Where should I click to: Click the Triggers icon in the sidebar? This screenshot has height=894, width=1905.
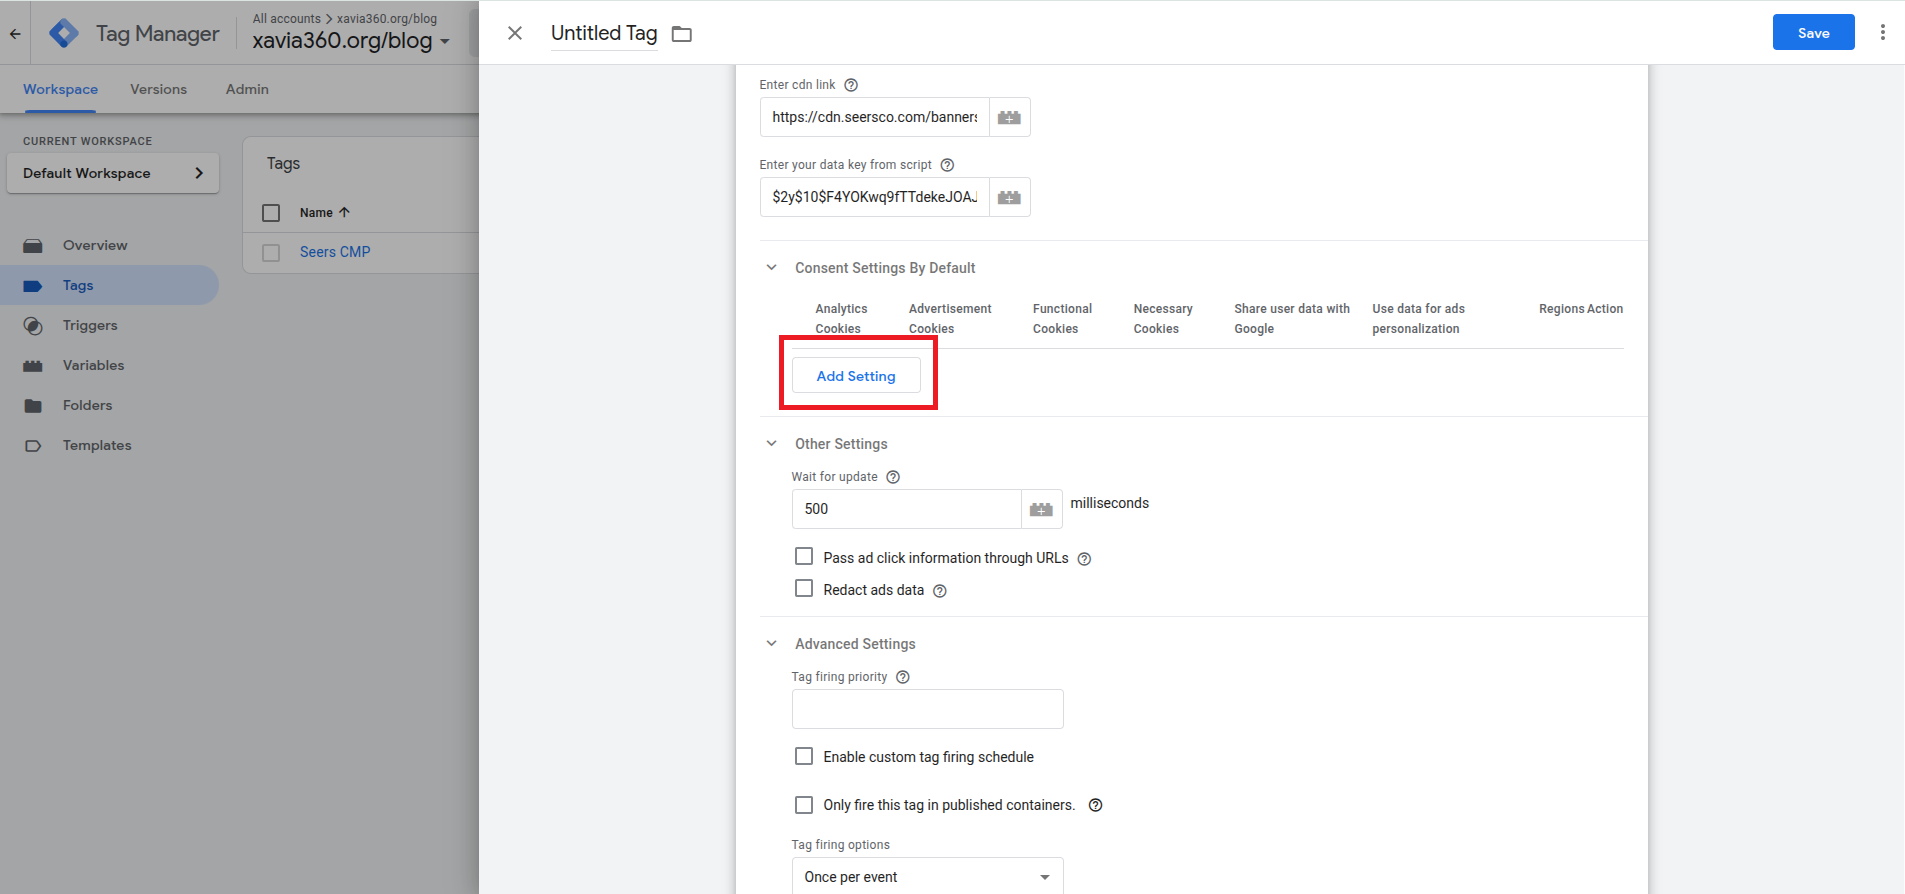[33, 325]
